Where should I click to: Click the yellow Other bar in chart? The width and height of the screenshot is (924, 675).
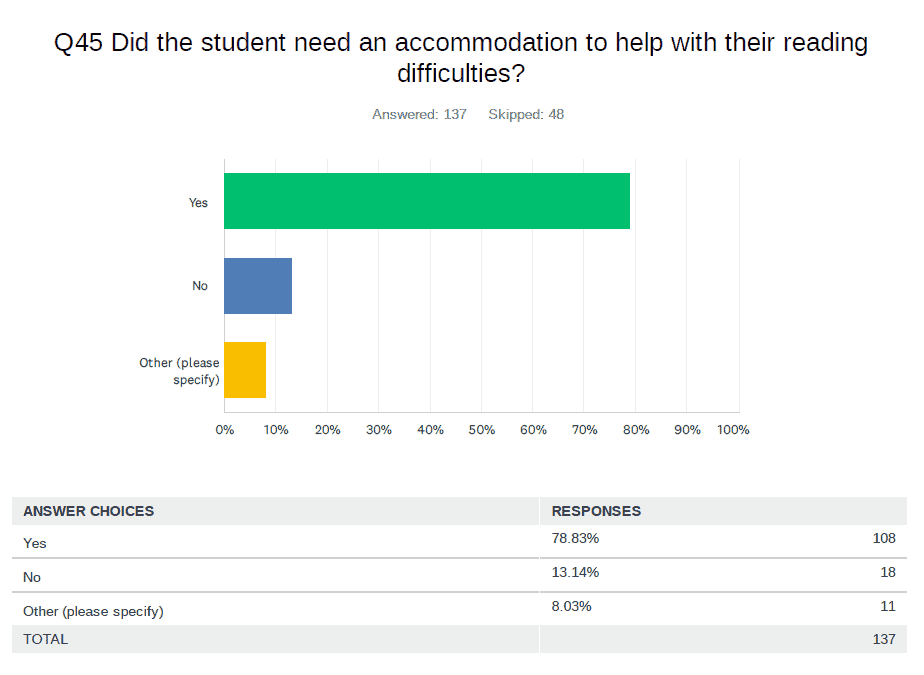pyautogui.click(x=245, y=370)
